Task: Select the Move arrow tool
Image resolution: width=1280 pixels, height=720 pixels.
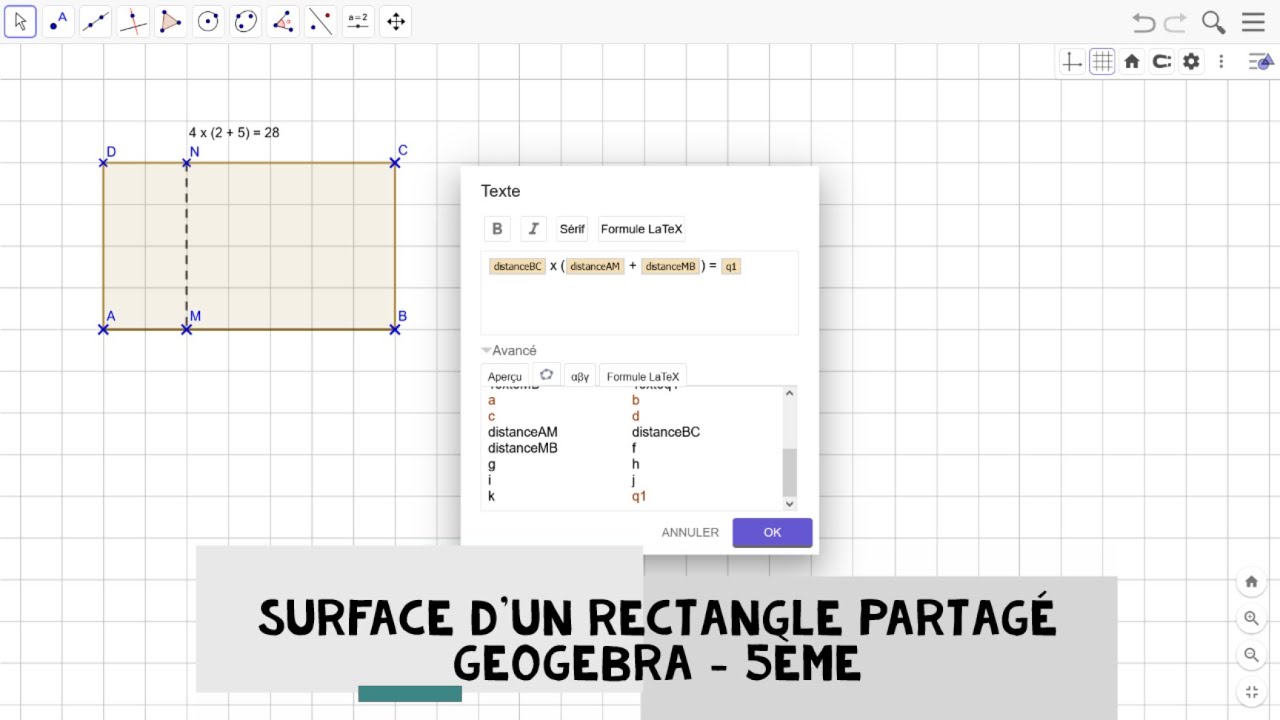Action: pyautogui.click(x=20, y=21)
